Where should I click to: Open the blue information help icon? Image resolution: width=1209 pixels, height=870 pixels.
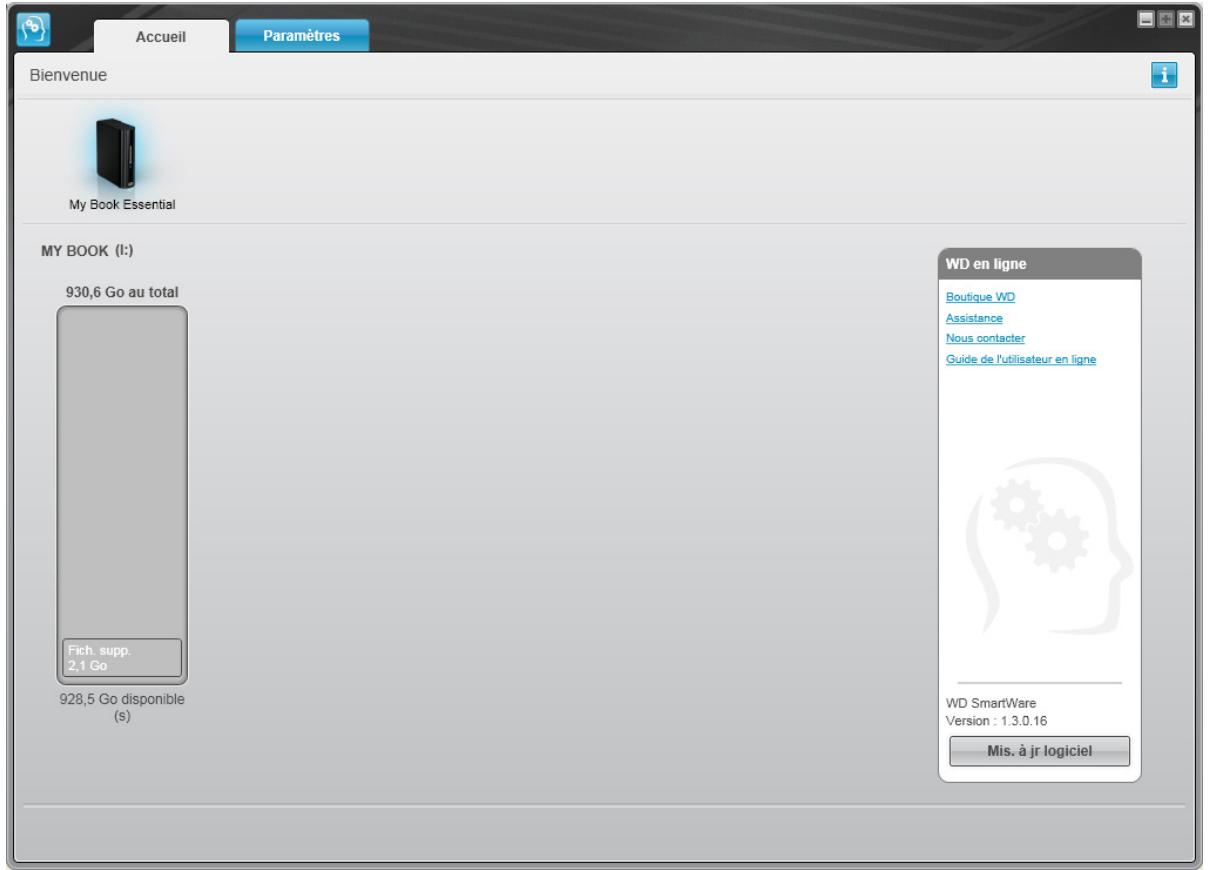coord(1165,75)
